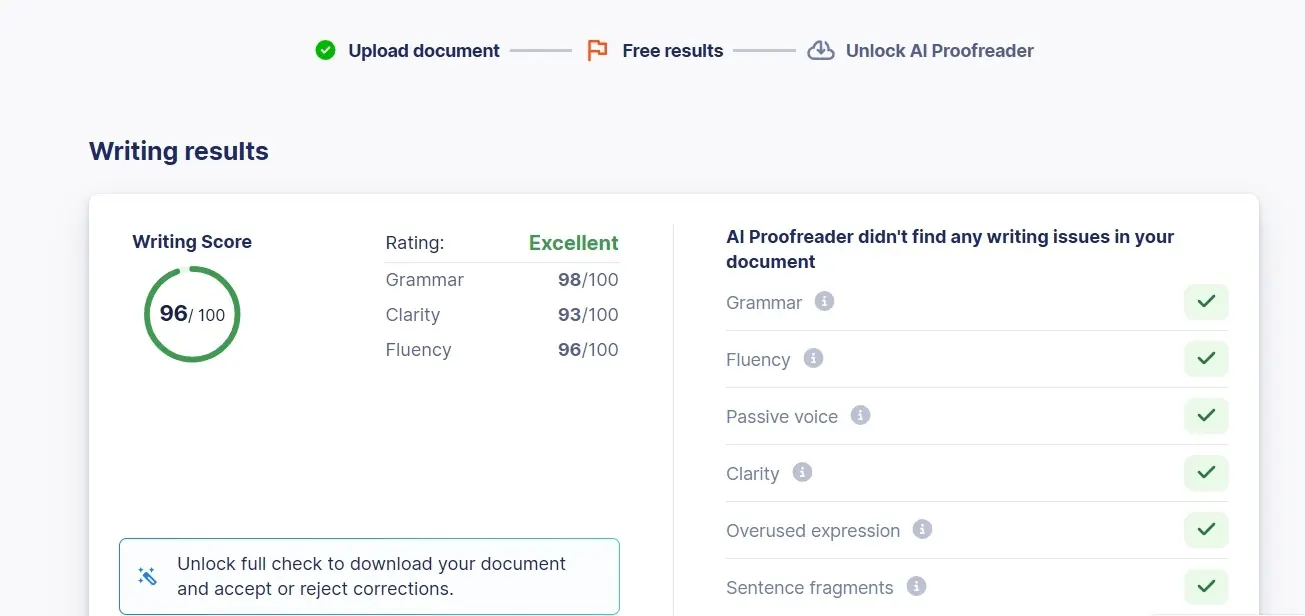Click the info icon next to Fluency
Image resolution: width=1305 pixels, height=616 pixels.
(813, 358)
